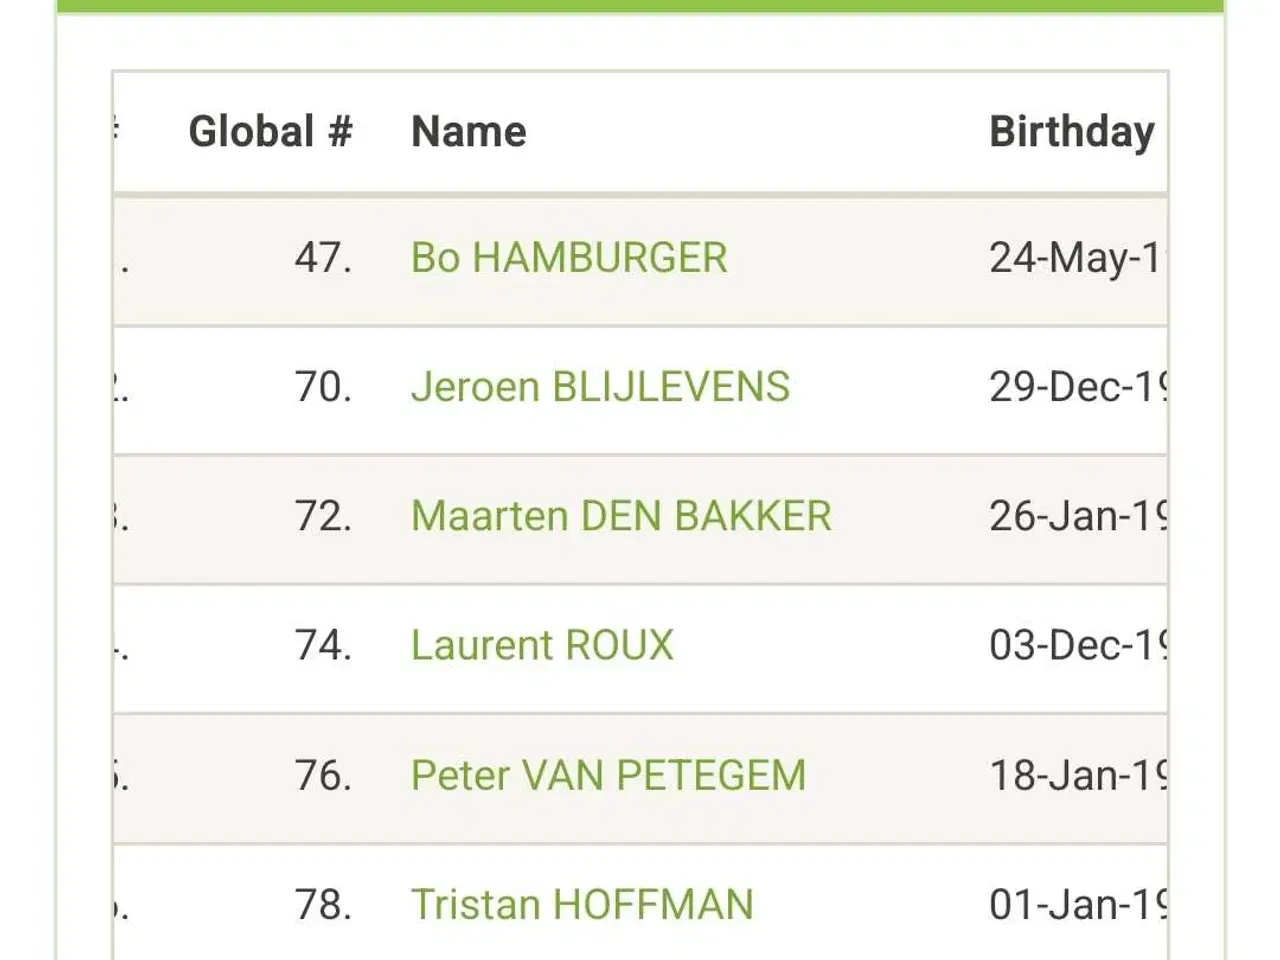Select the global rank 78 cell
Viewport: 1280px width, 960px height.
(x=322, y=904)
